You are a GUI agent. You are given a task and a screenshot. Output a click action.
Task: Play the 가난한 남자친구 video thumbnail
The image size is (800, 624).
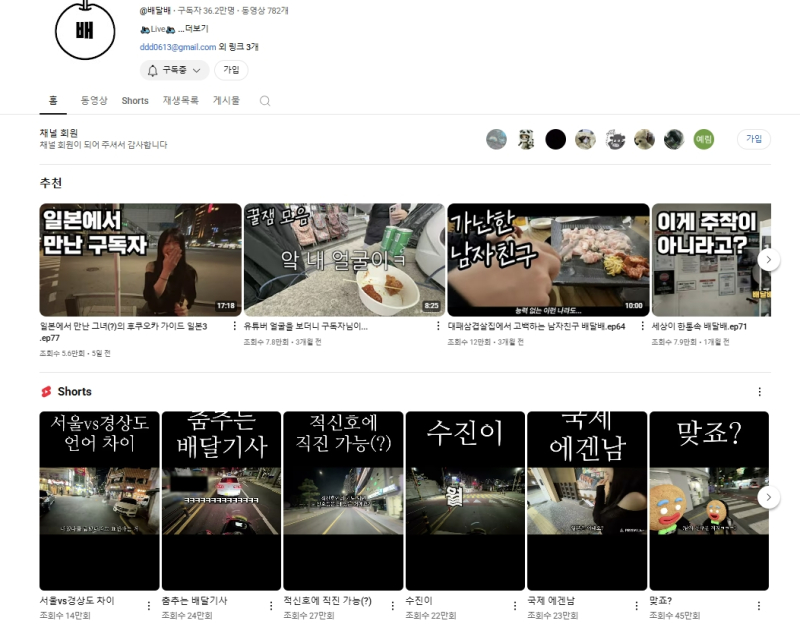(x=548, y=260)
